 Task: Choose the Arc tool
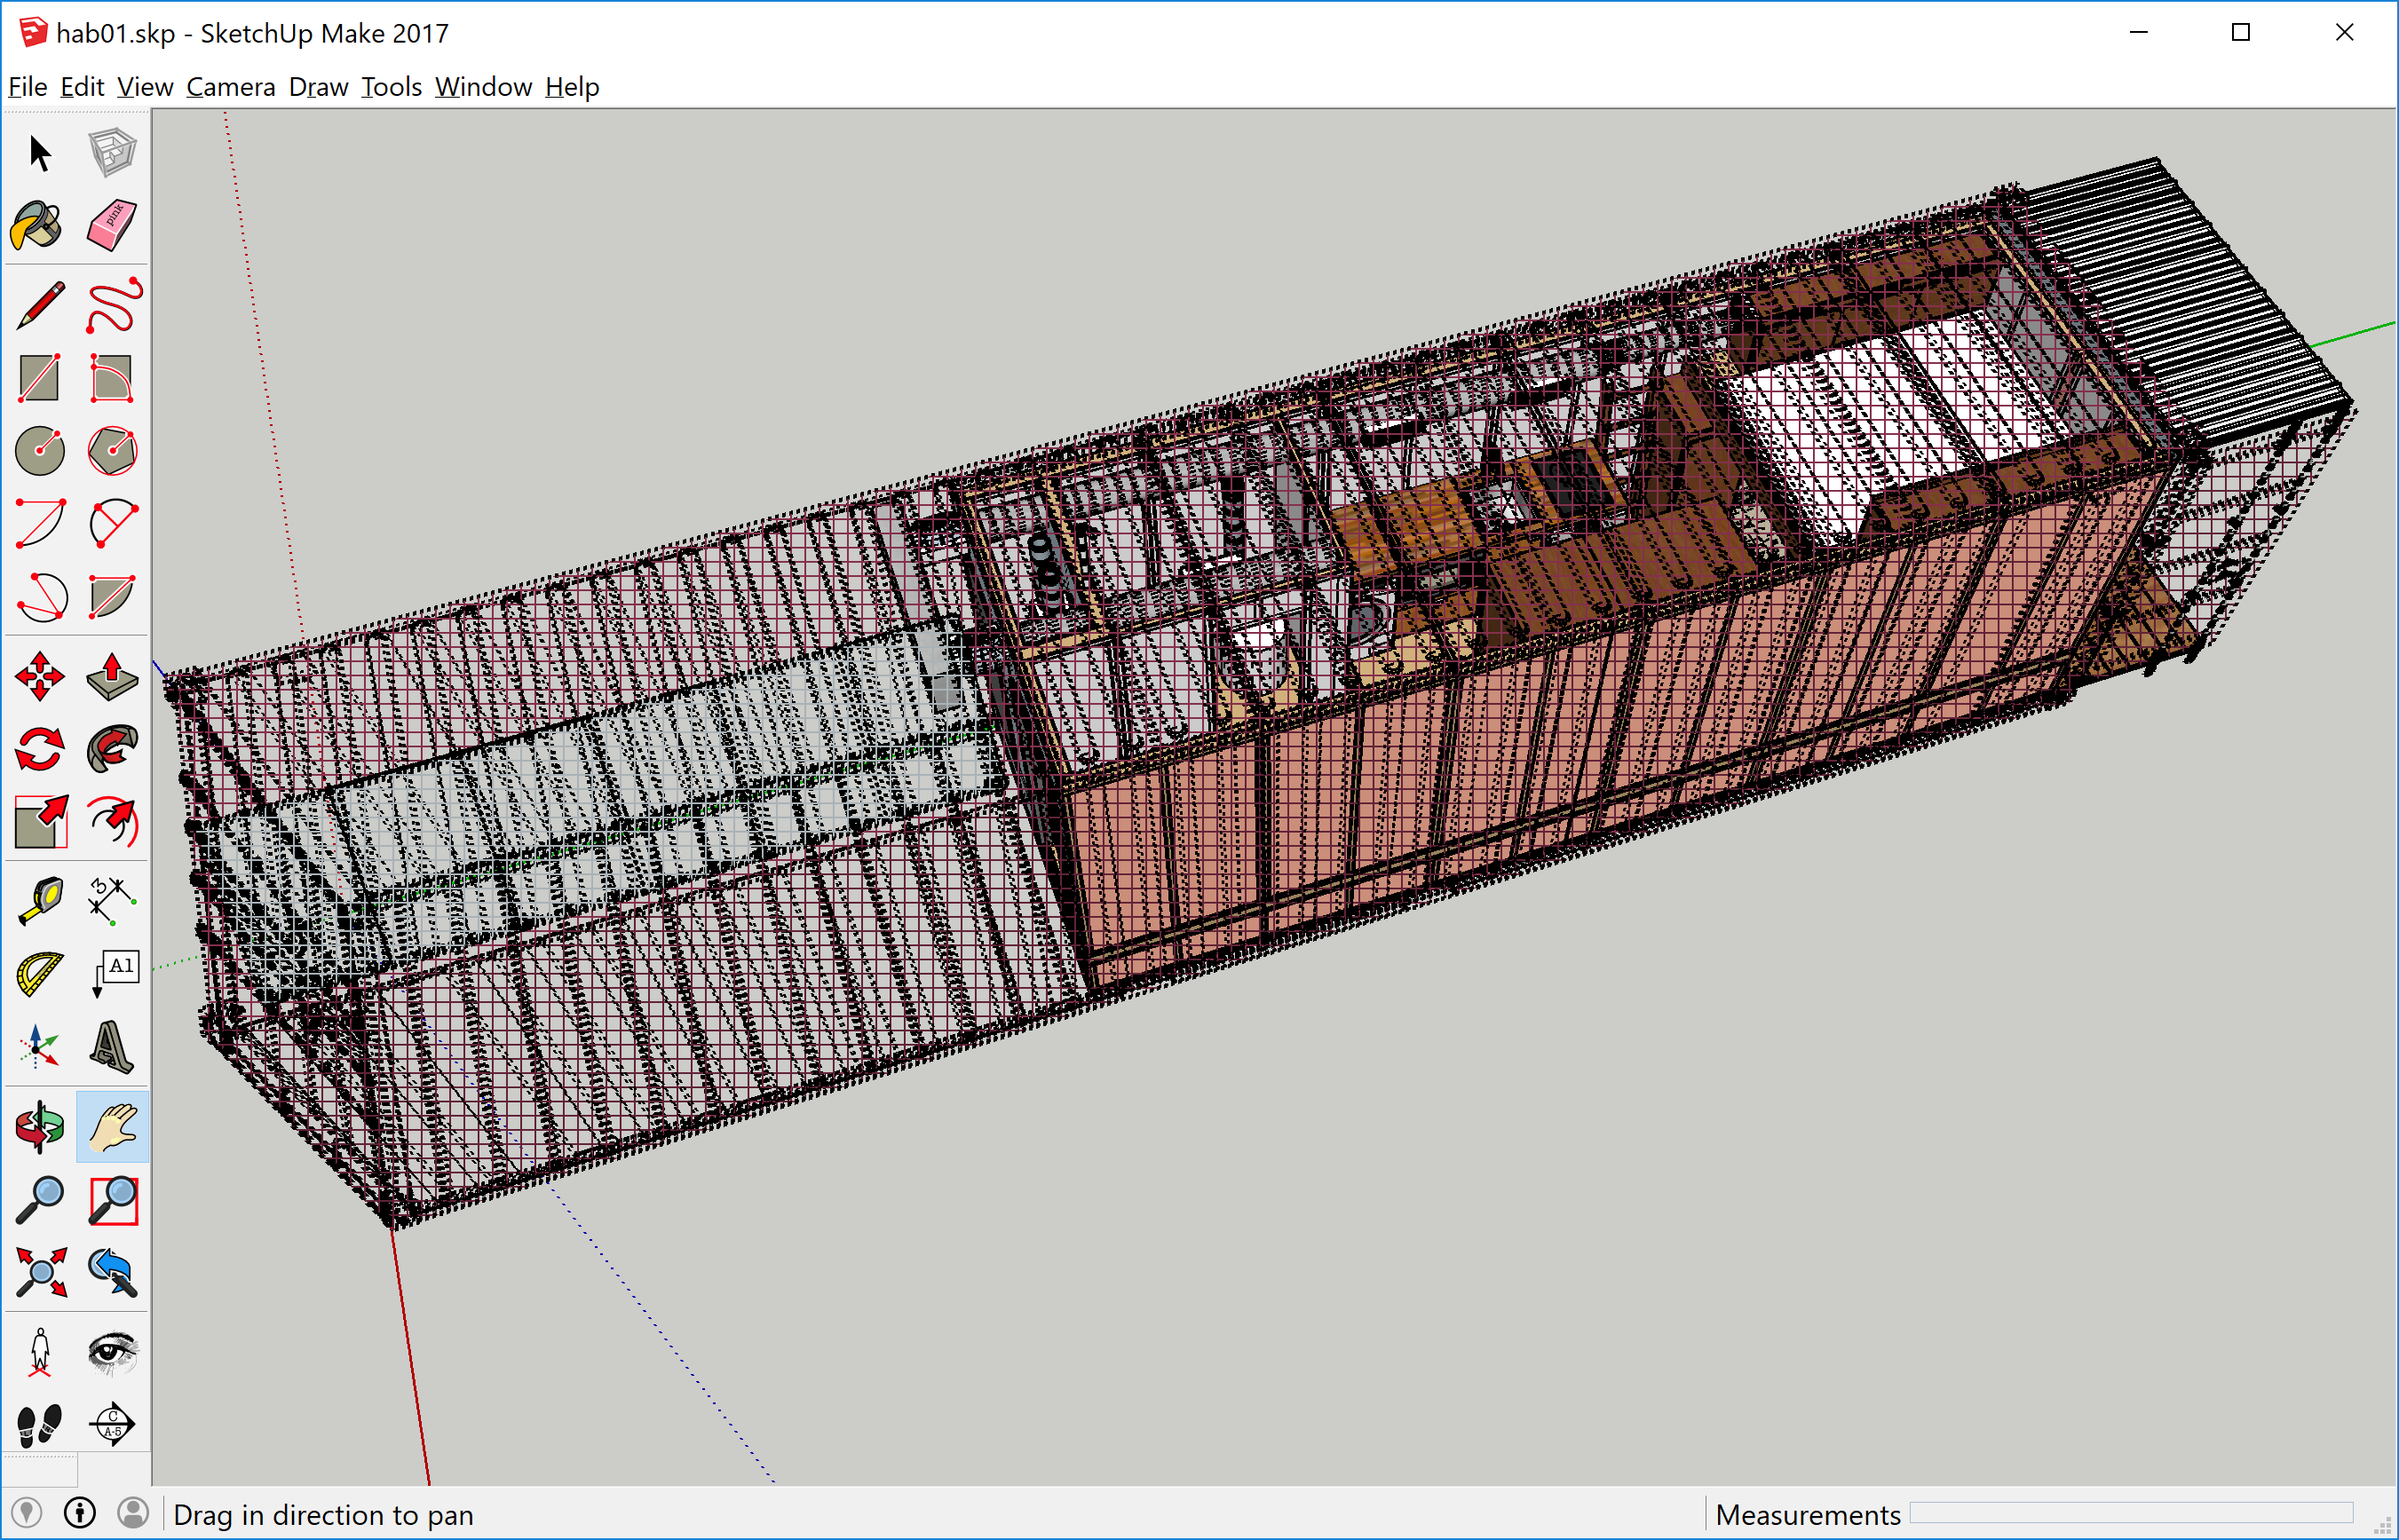(40, 524)
